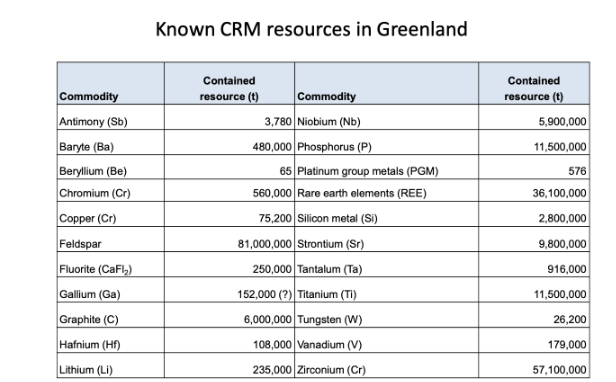This screenshot has width=616, height=382.
Task: Select the "Vanadium (V)" commodity cell
Action: pos(387,340)
